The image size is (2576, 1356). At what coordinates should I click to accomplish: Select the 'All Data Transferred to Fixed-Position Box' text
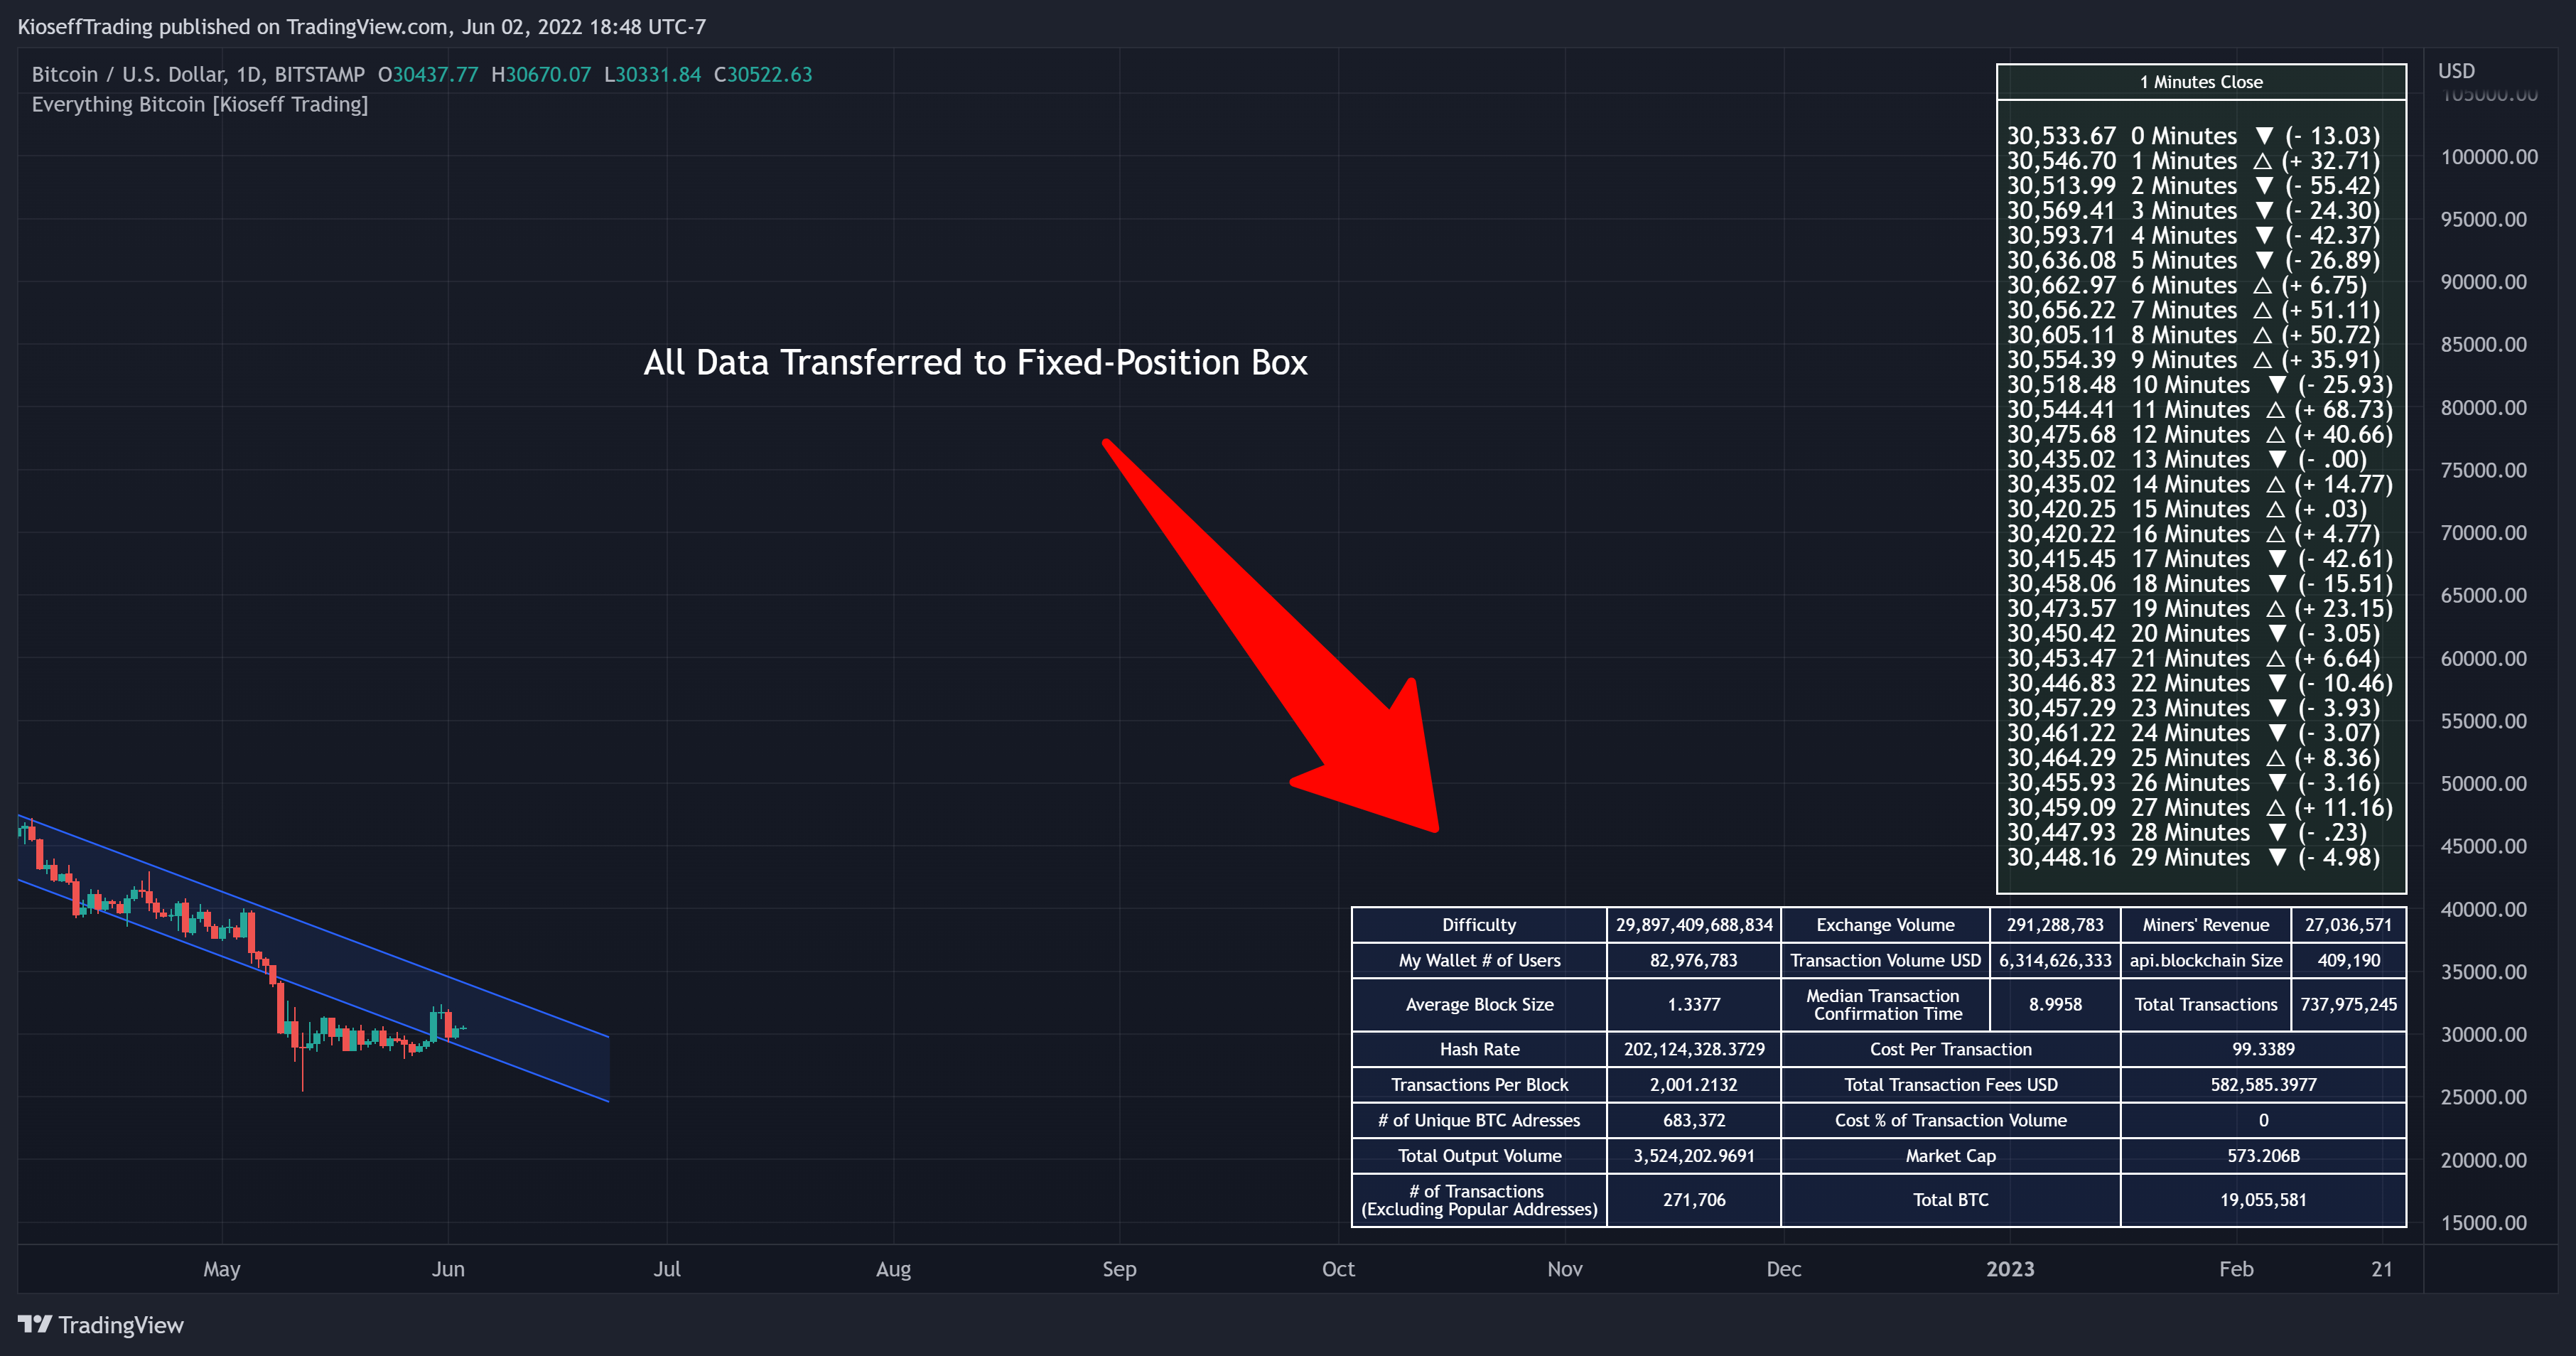point(975,362)
